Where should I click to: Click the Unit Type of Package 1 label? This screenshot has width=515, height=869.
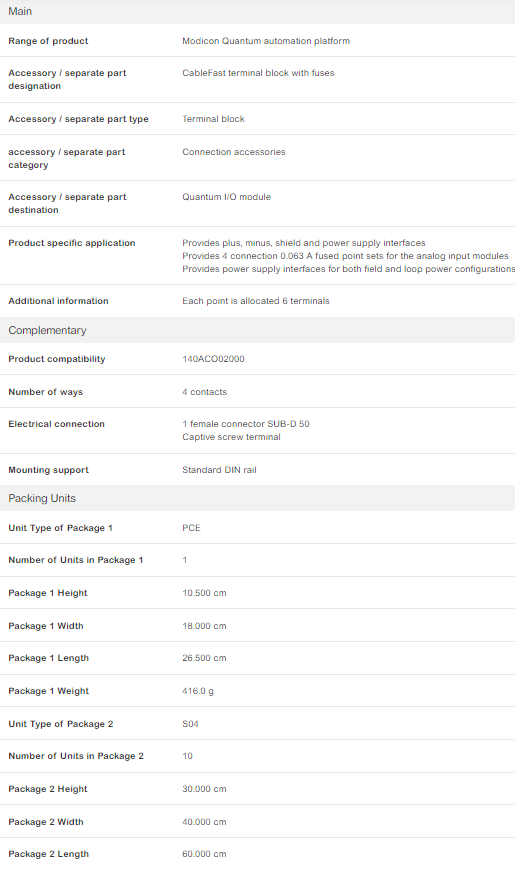click(x=60, y=528)
